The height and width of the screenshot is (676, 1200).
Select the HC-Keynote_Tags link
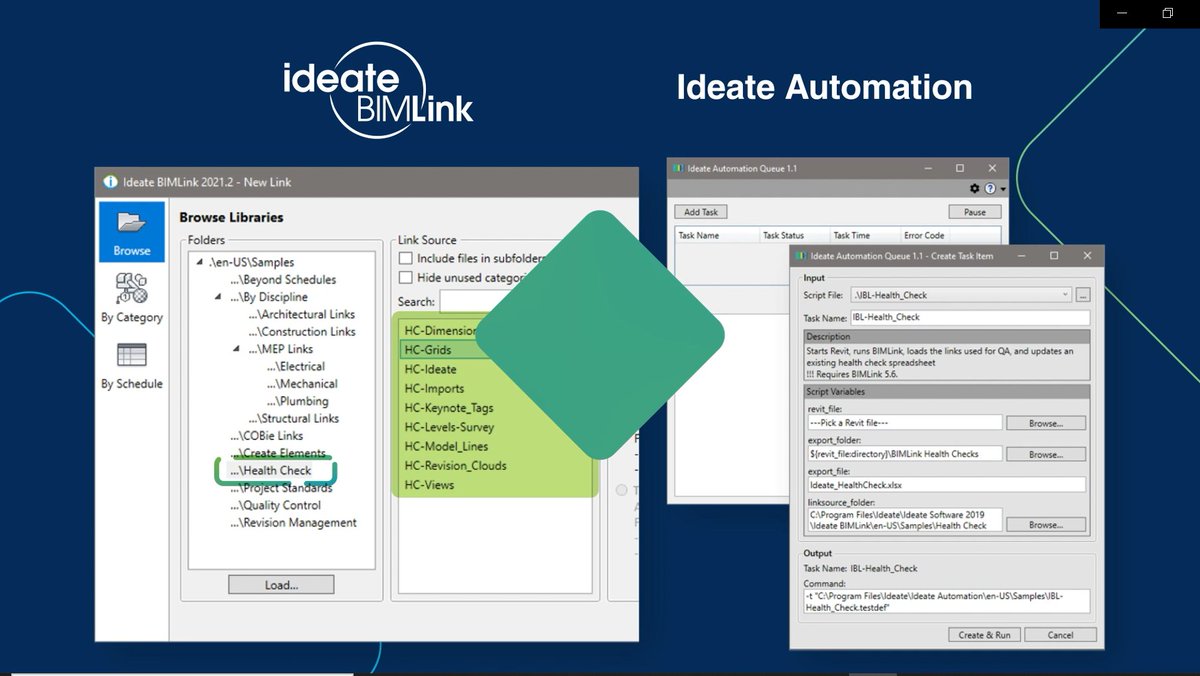click(x=449, y=408)
